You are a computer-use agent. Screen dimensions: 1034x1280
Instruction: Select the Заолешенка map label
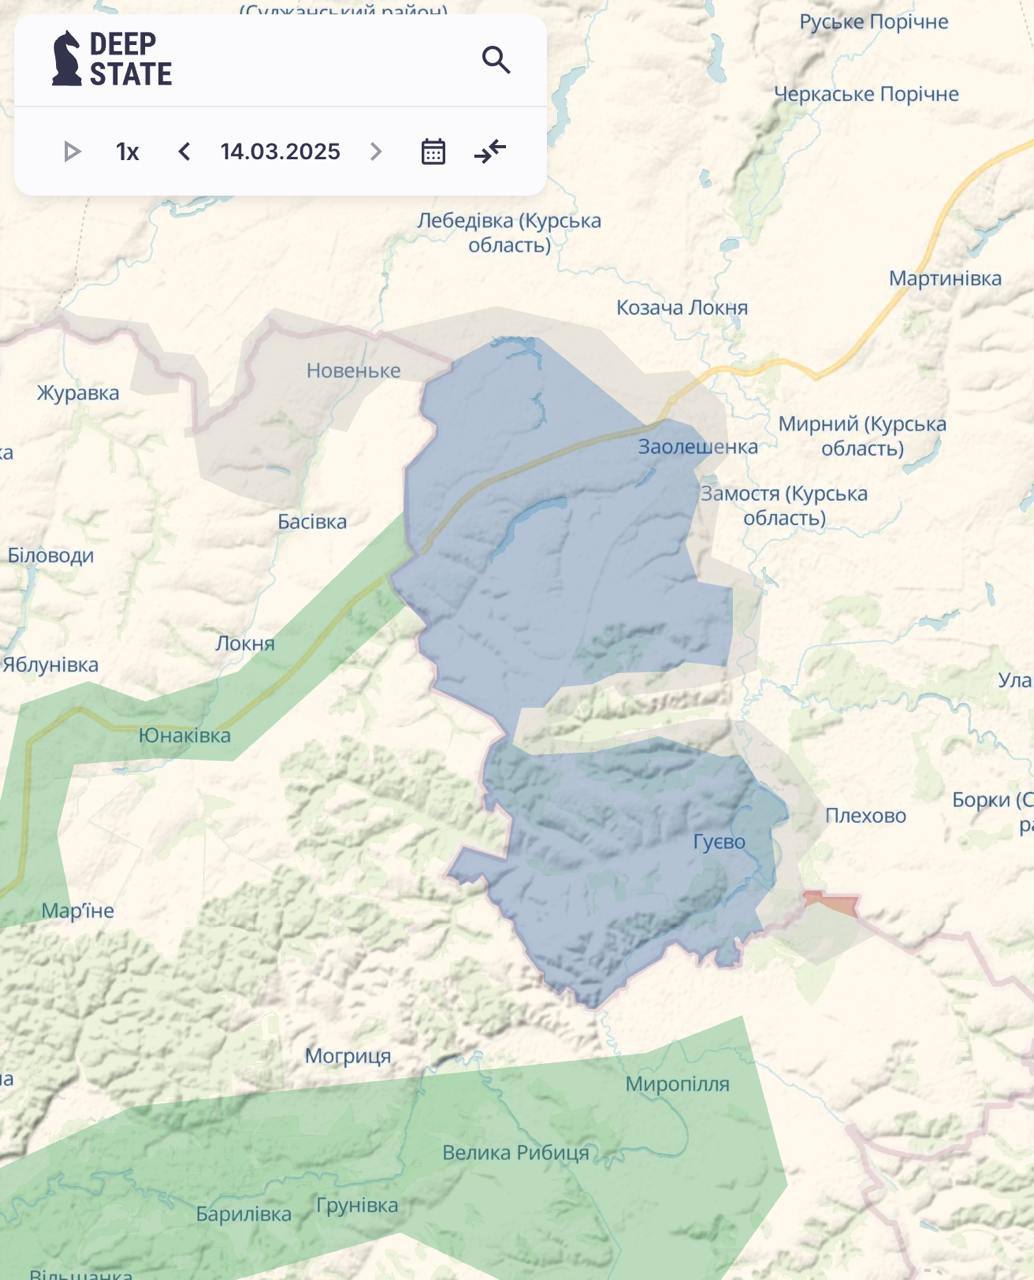point(698,447)
